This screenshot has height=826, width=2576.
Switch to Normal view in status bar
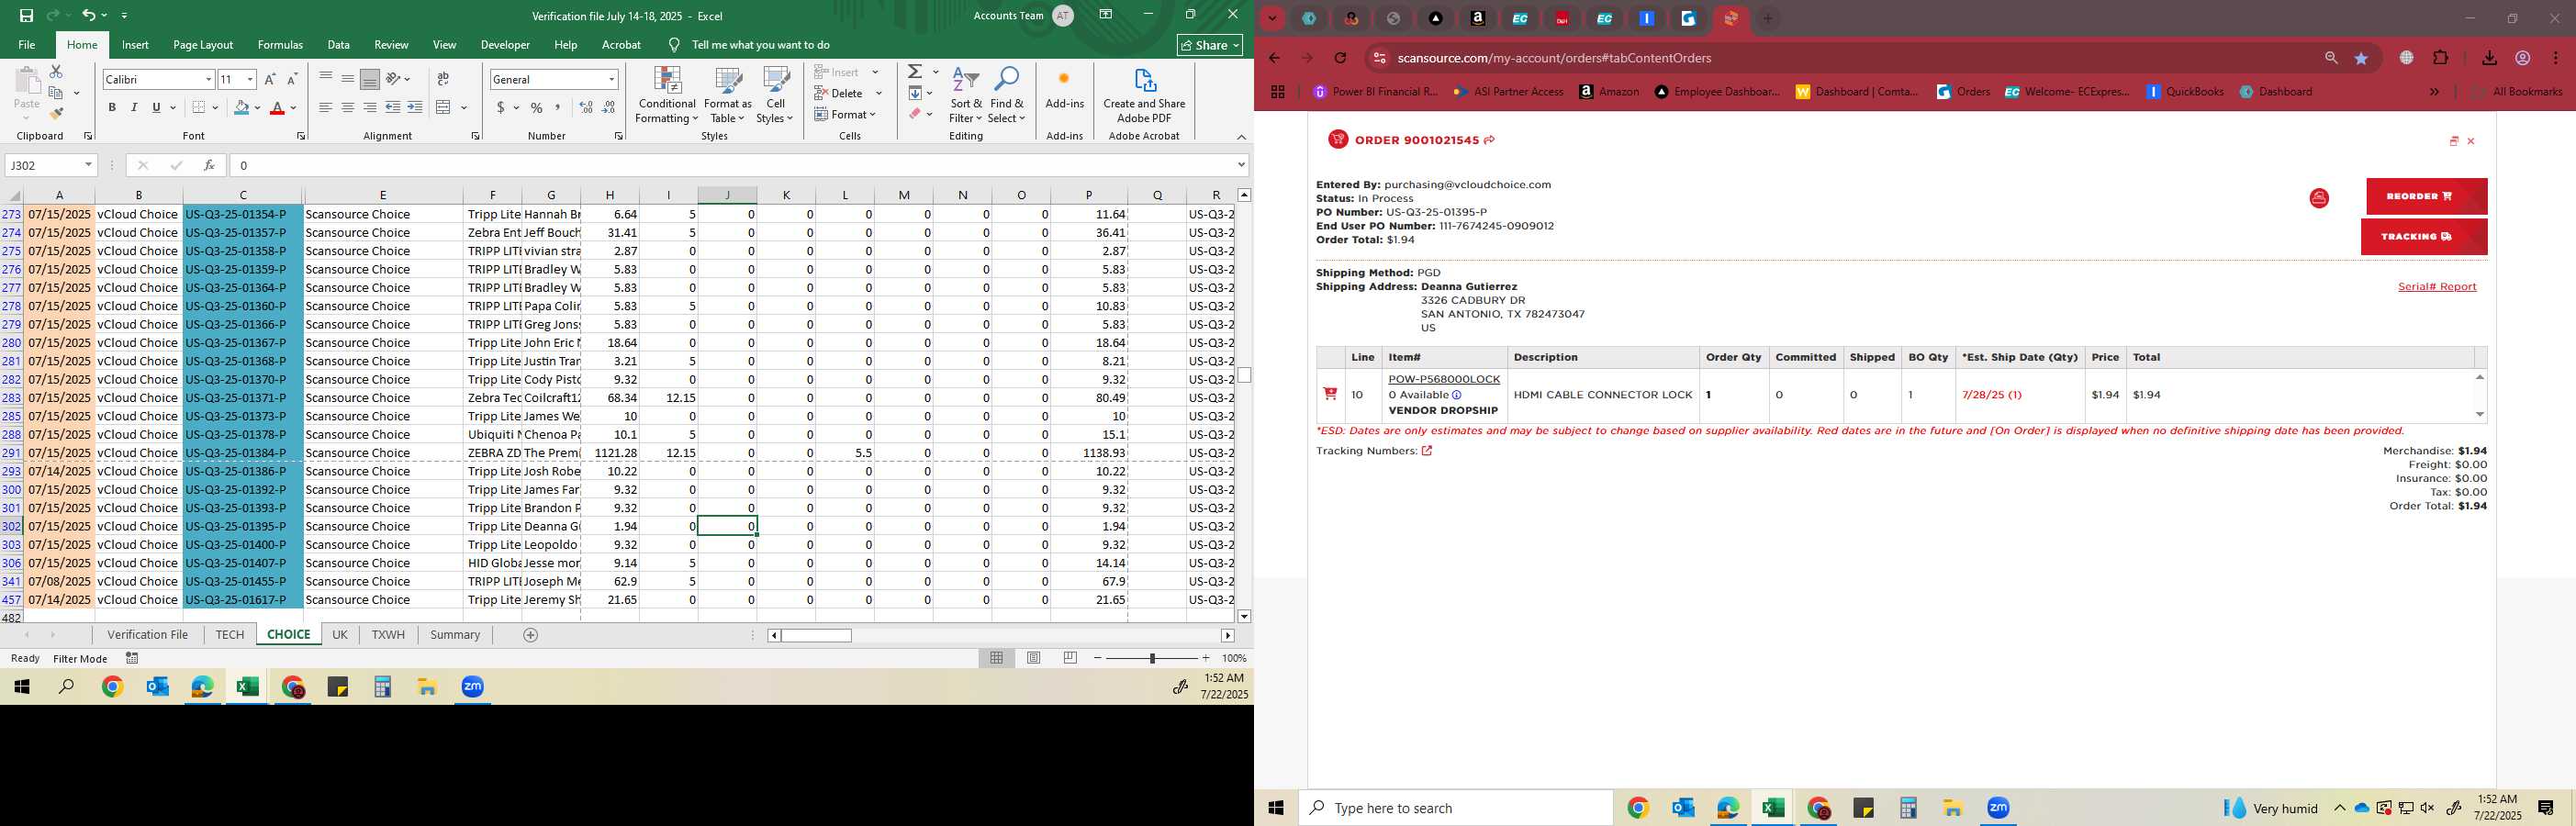[996, 658]
